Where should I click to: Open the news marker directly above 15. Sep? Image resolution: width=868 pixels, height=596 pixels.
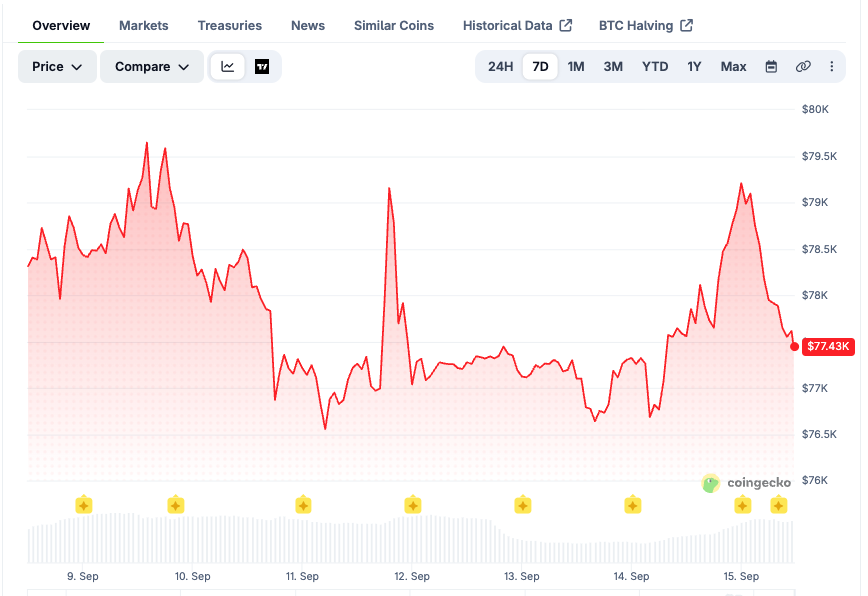pyautogui.click(x=742, y=505)
